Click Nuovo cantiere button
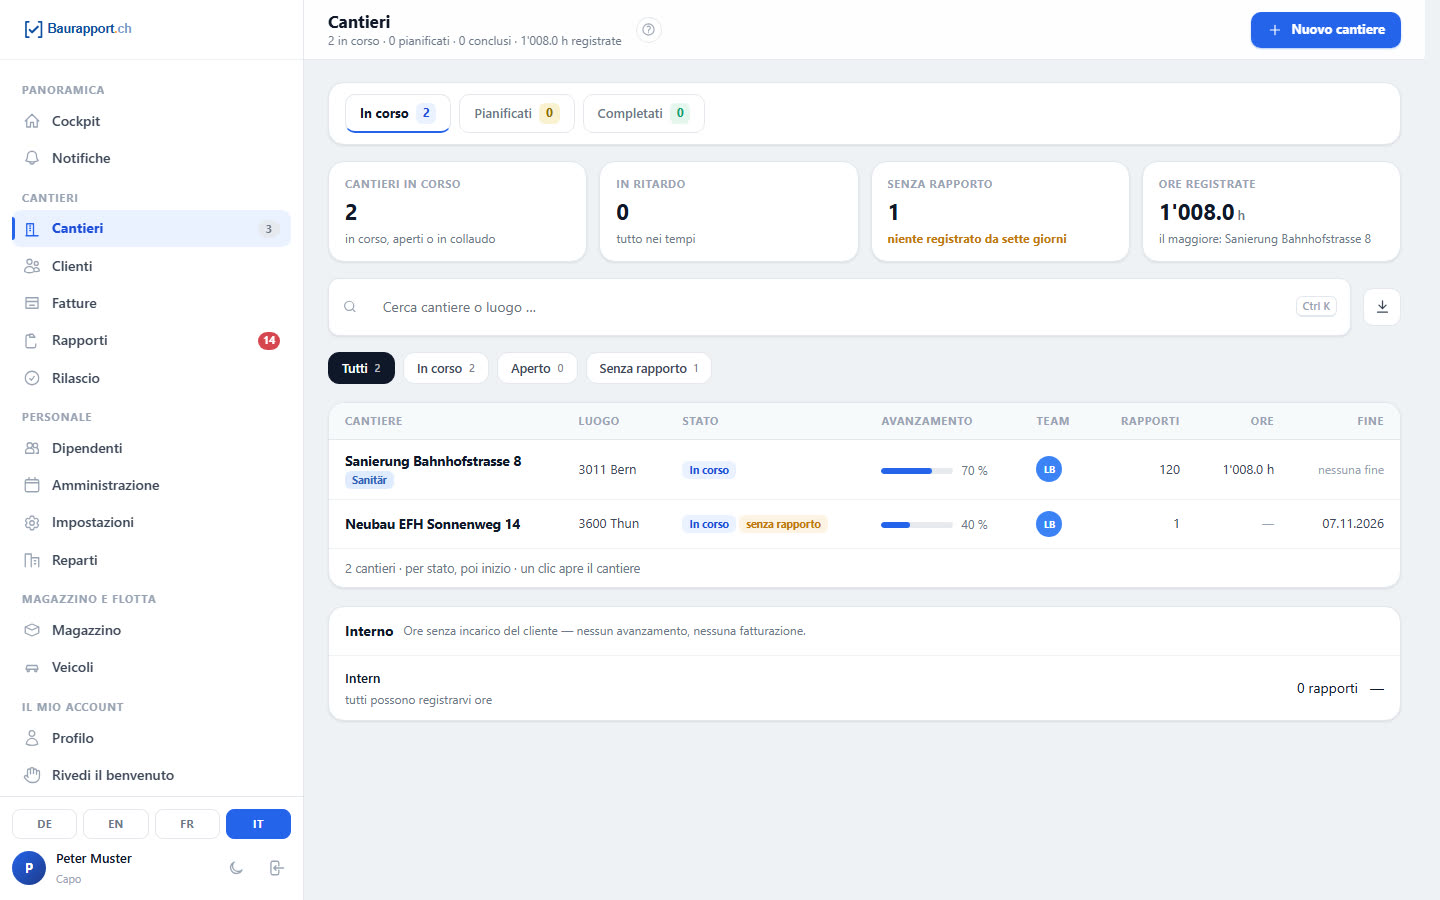1440x900 pixels. click(x=1326, y=30)
